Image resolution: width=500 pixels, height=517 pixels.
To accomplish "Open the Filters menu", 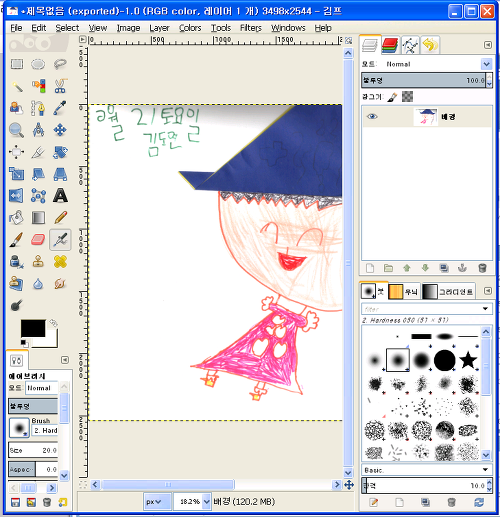I will [251, 28].
